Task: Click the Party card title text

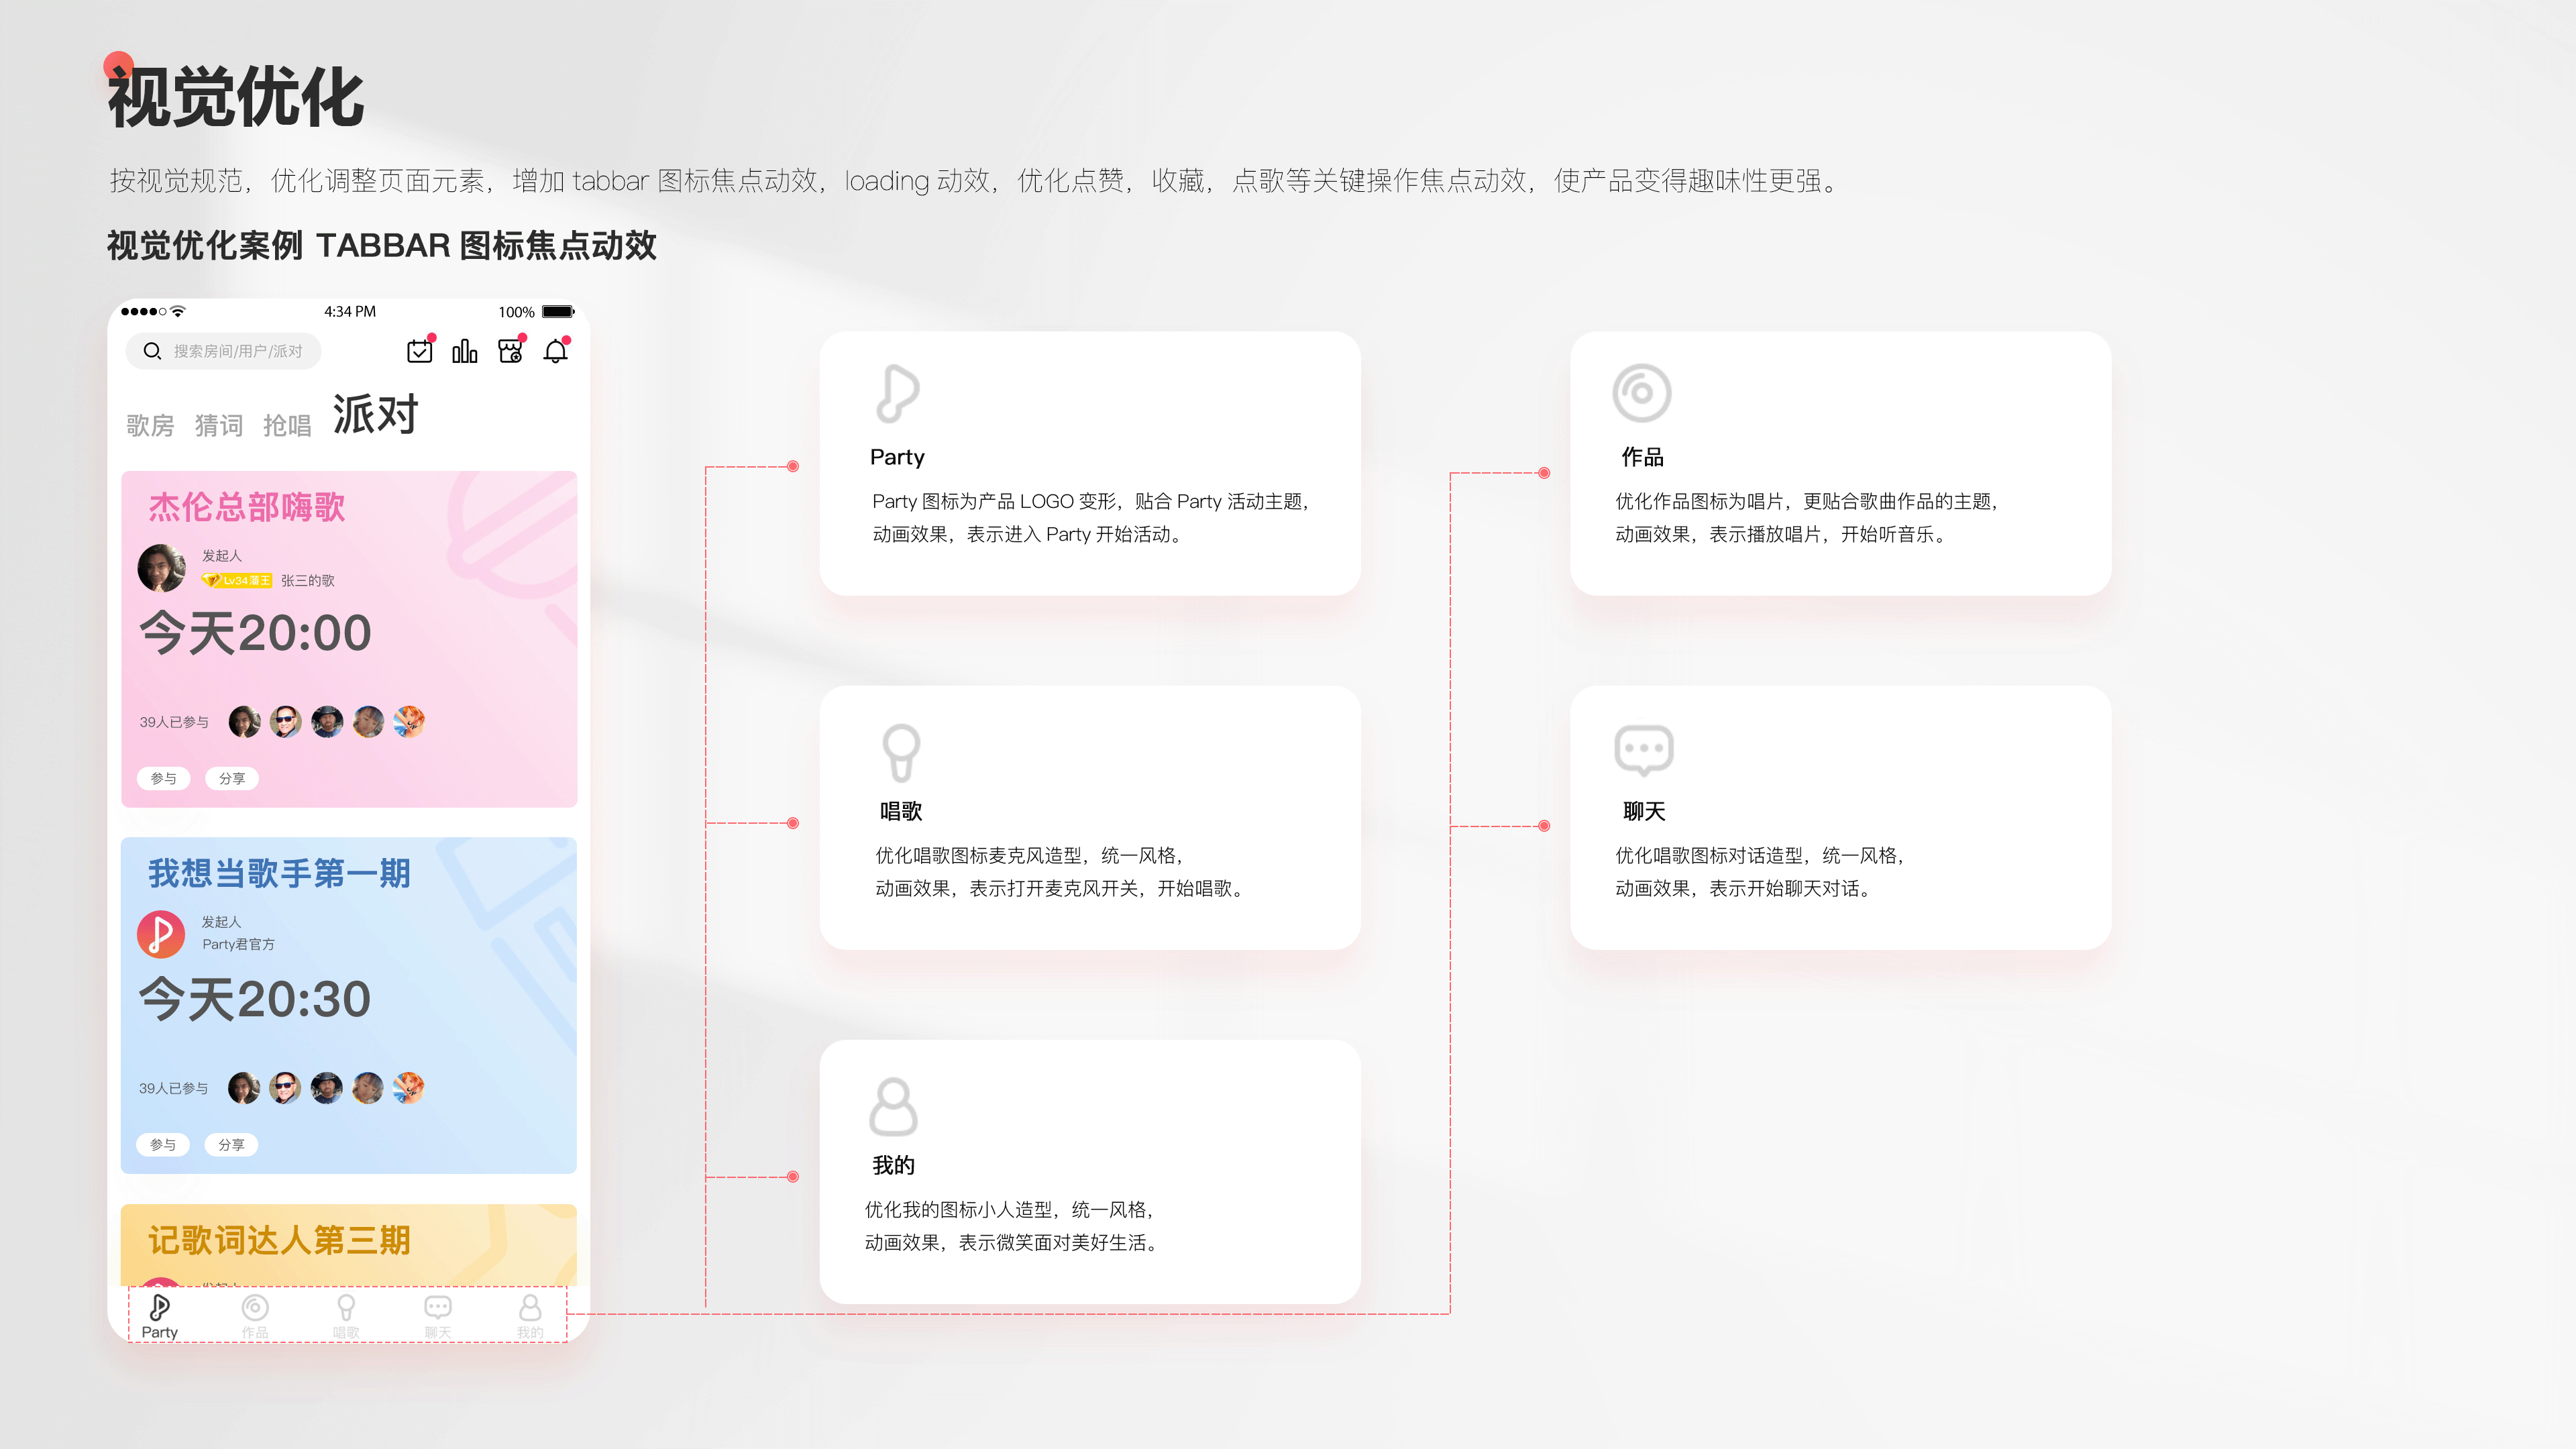Action: pos(897,457)
